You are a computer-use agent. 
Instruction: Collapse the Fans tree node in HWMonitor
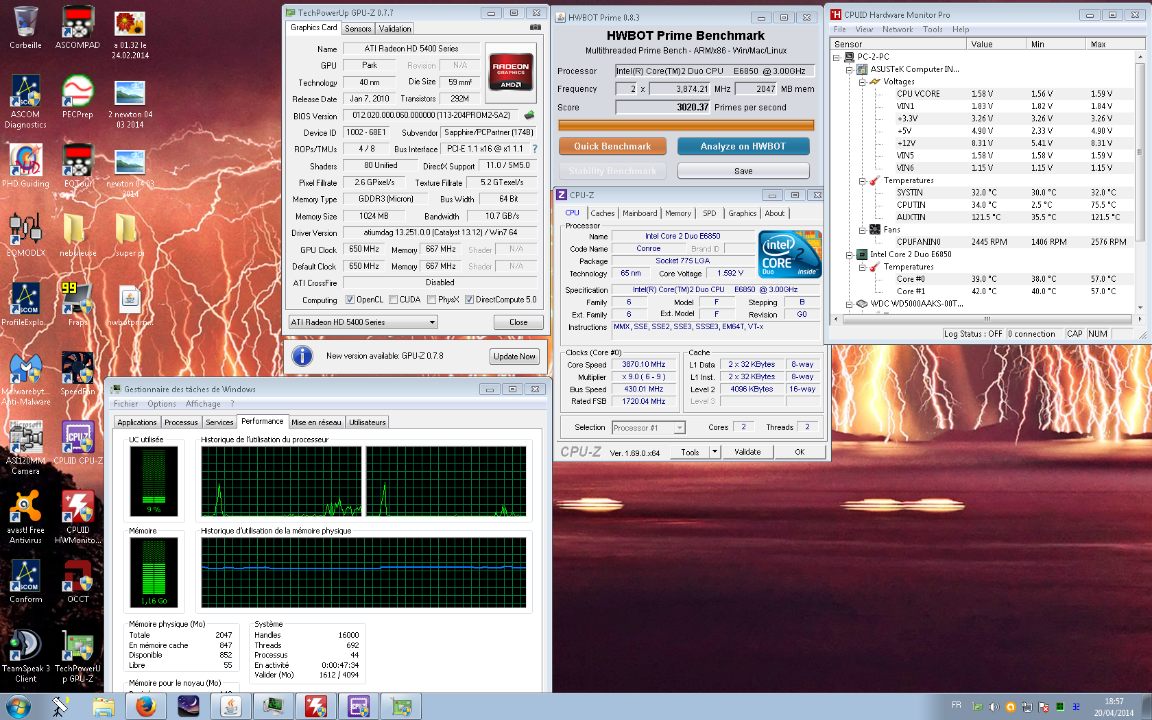(862, 229)
